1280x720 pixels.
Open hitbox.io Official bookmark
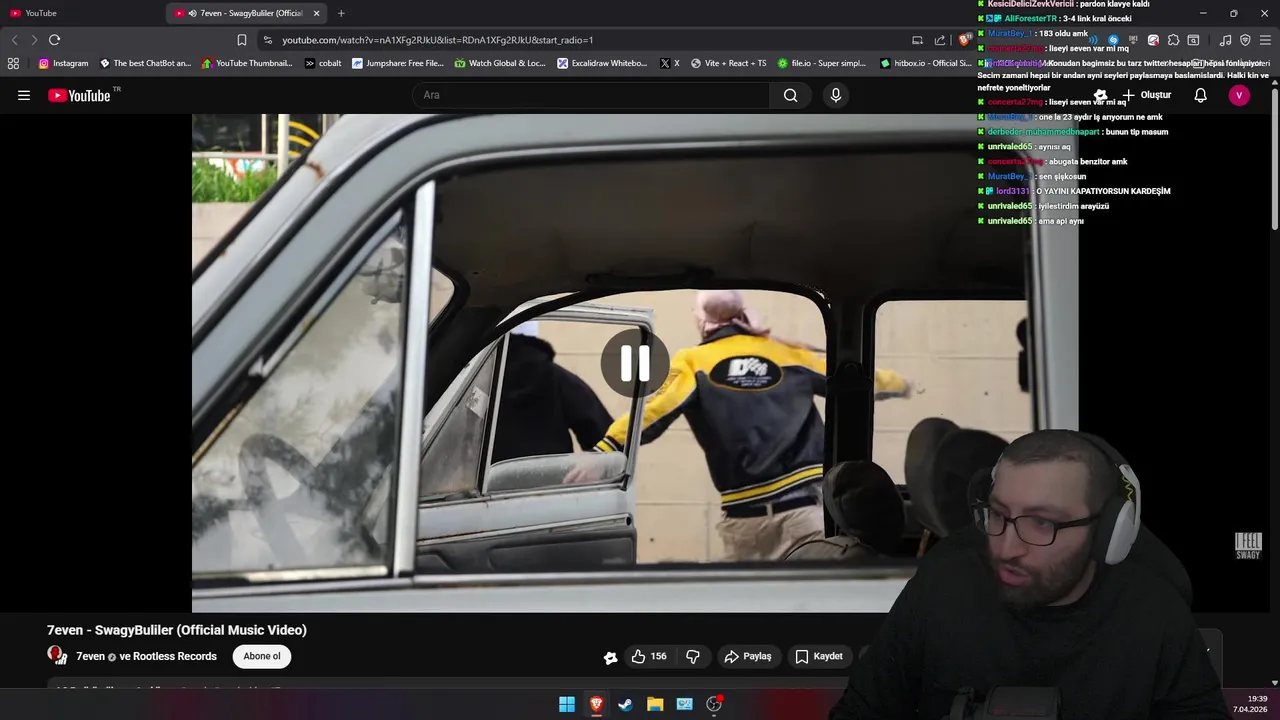pos(925,63)
